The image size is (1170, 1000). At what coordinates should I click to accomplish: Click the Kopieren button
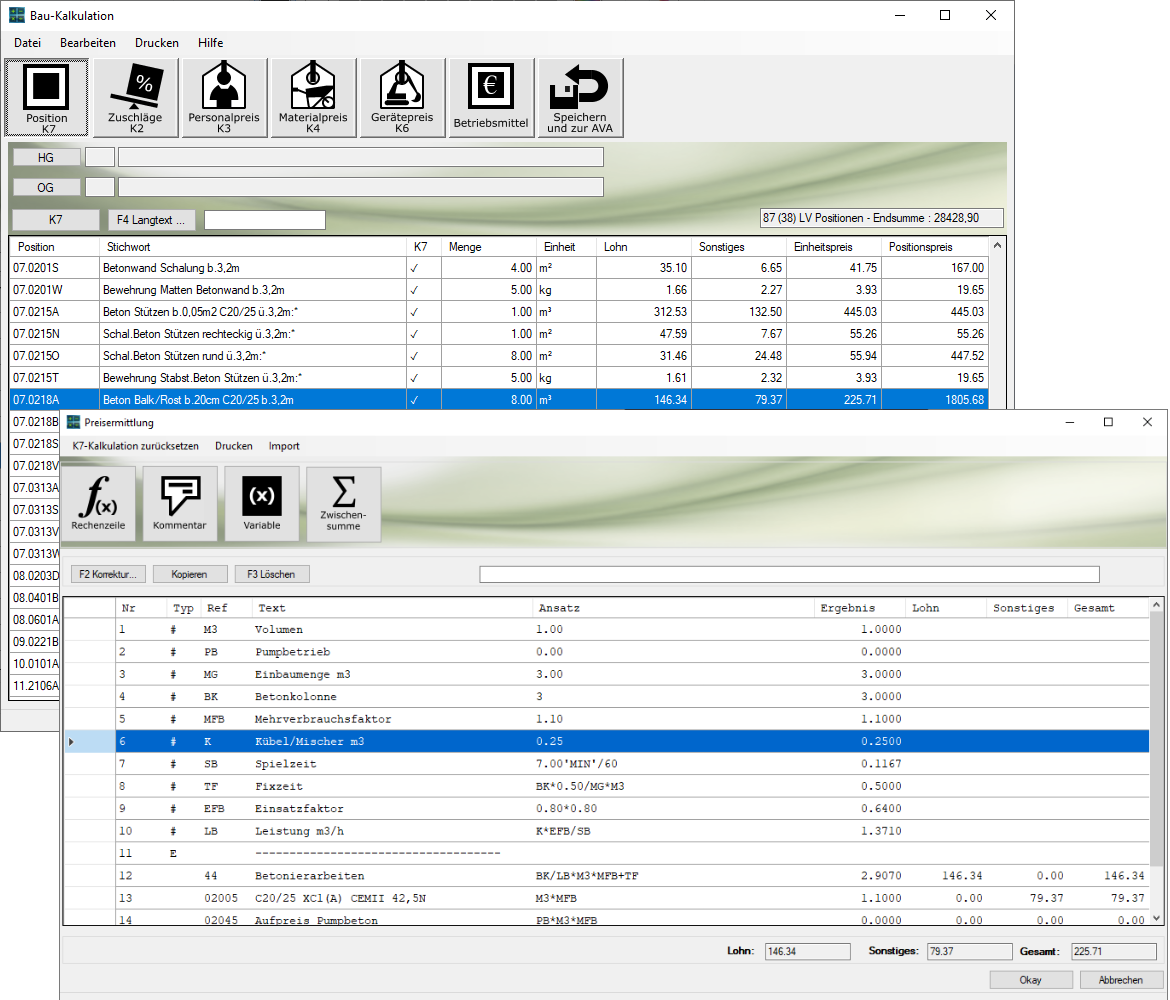click(x=190, y=575)
